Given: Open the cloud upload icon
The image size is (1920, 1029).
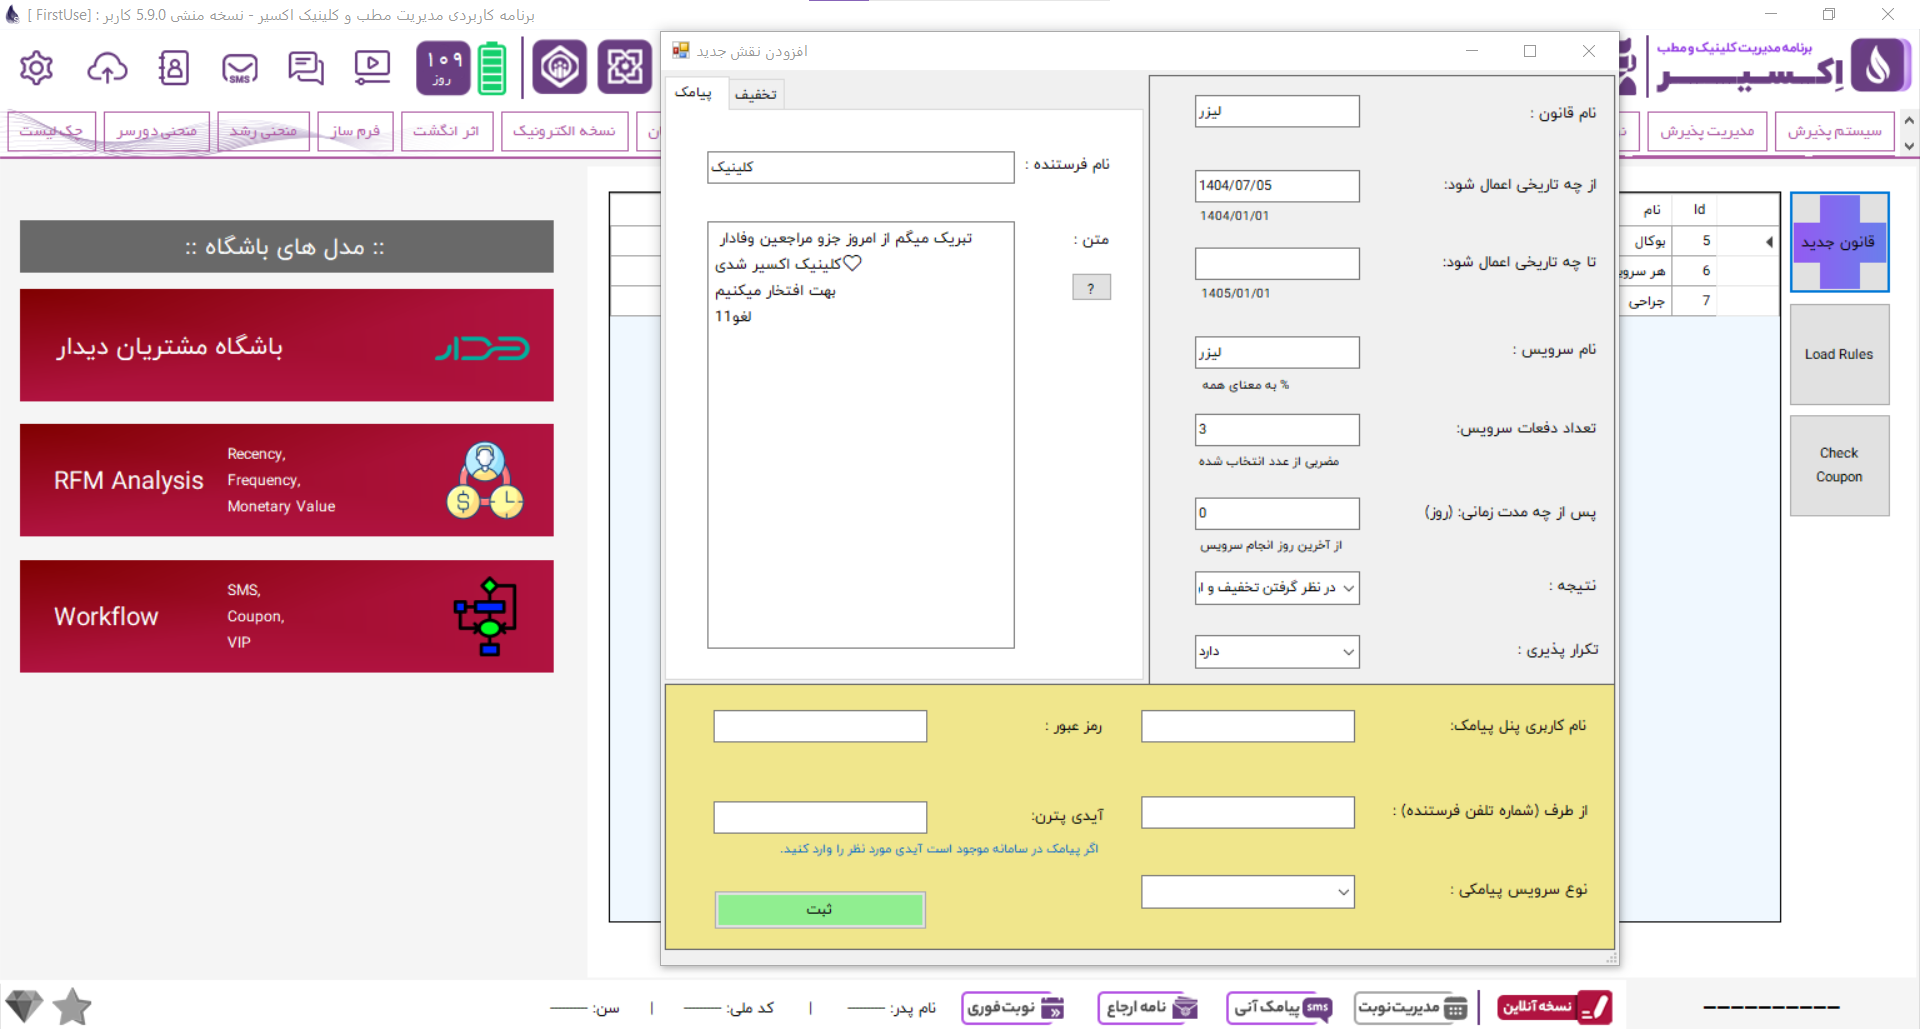Looking at the screenshot, I should pyautogui.click(x=107, y=68).
